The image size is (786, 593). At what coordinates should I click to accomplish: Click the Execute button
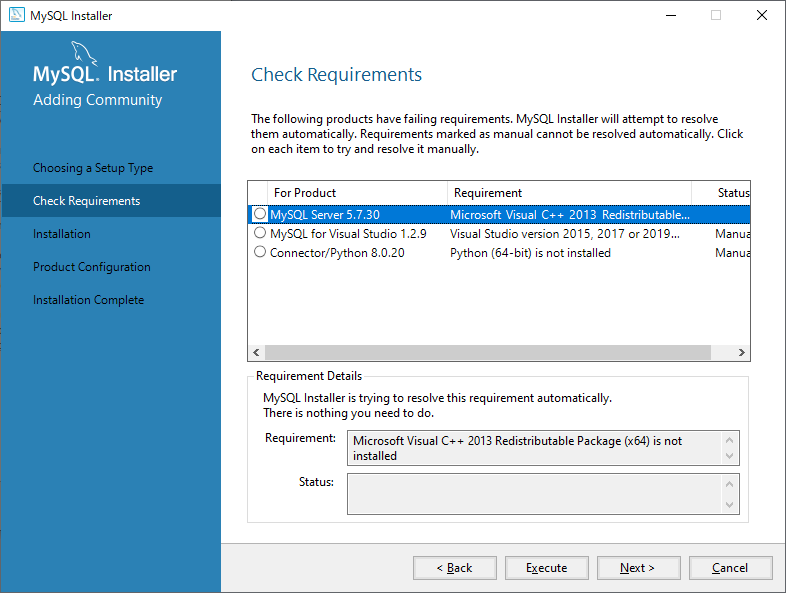tap(546, 568)
